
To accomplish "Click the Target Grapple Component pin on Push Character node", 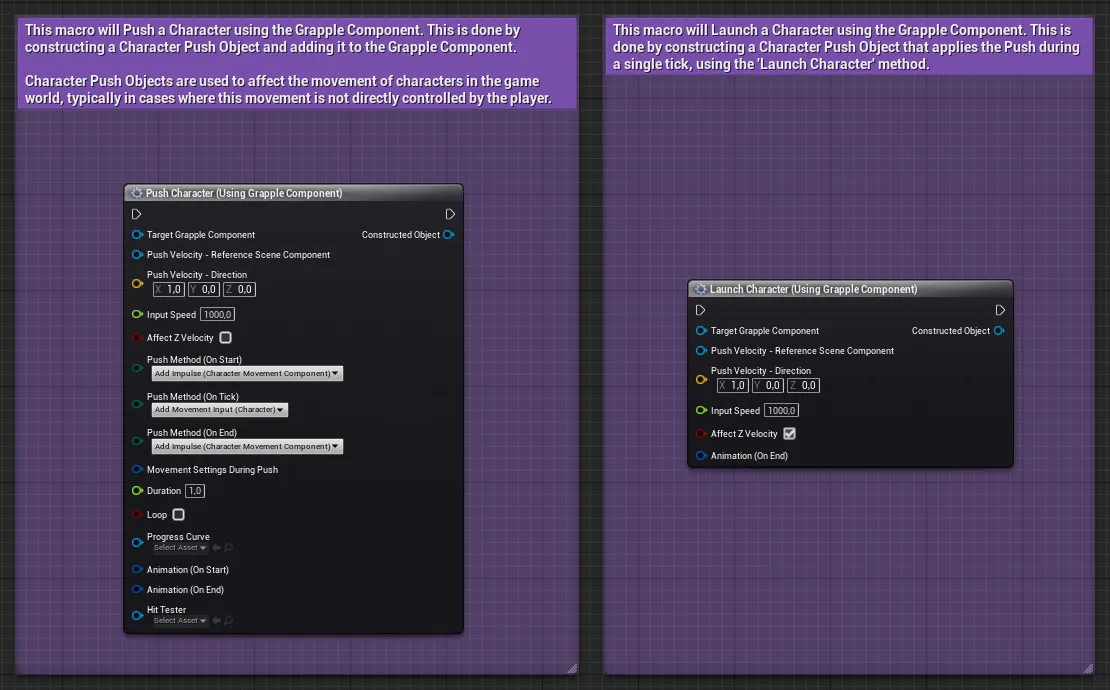I will [137, 234].
